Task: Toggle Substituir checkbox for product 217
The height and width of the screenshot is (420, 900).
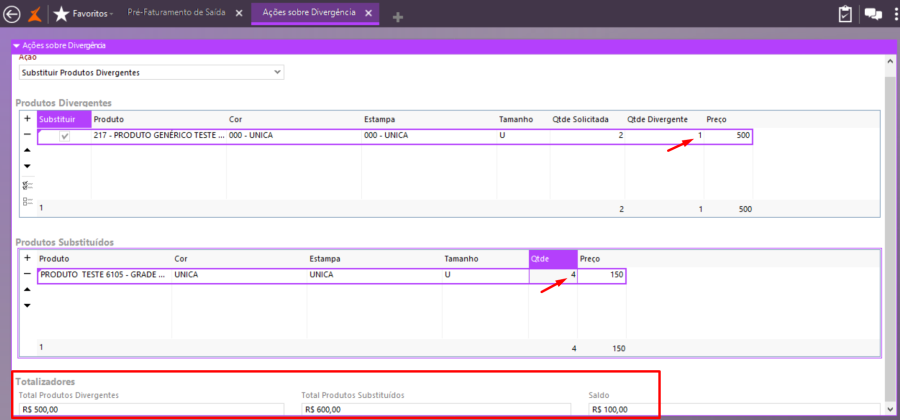Action: pyautogui.click(x=65, y=137)
